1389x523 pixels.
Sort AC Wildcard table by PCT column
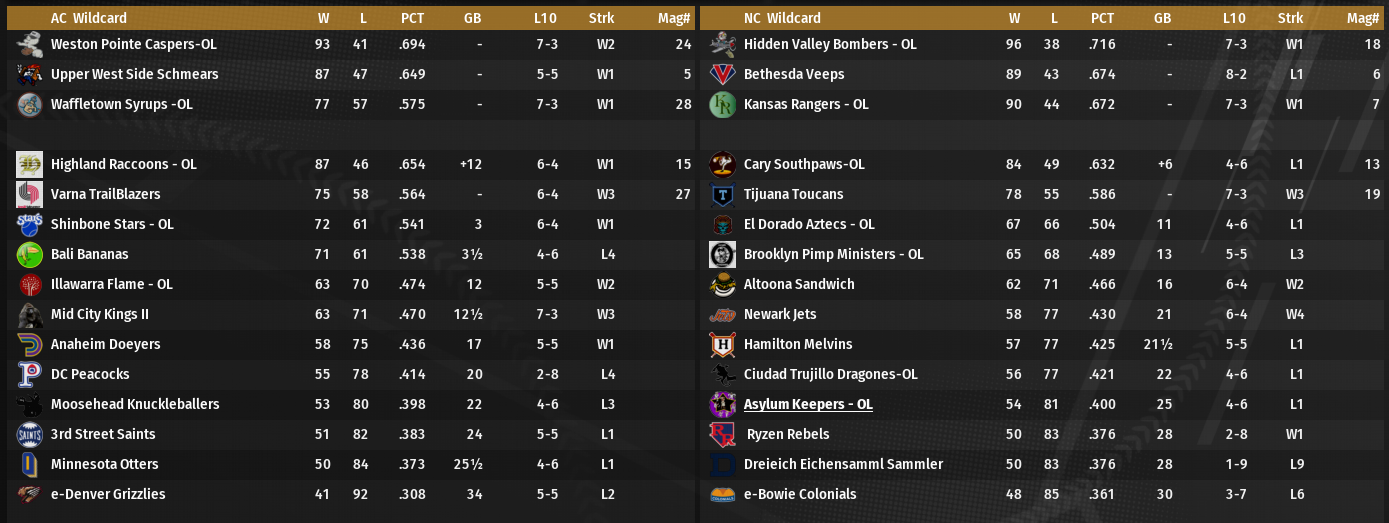pos(412,18)
